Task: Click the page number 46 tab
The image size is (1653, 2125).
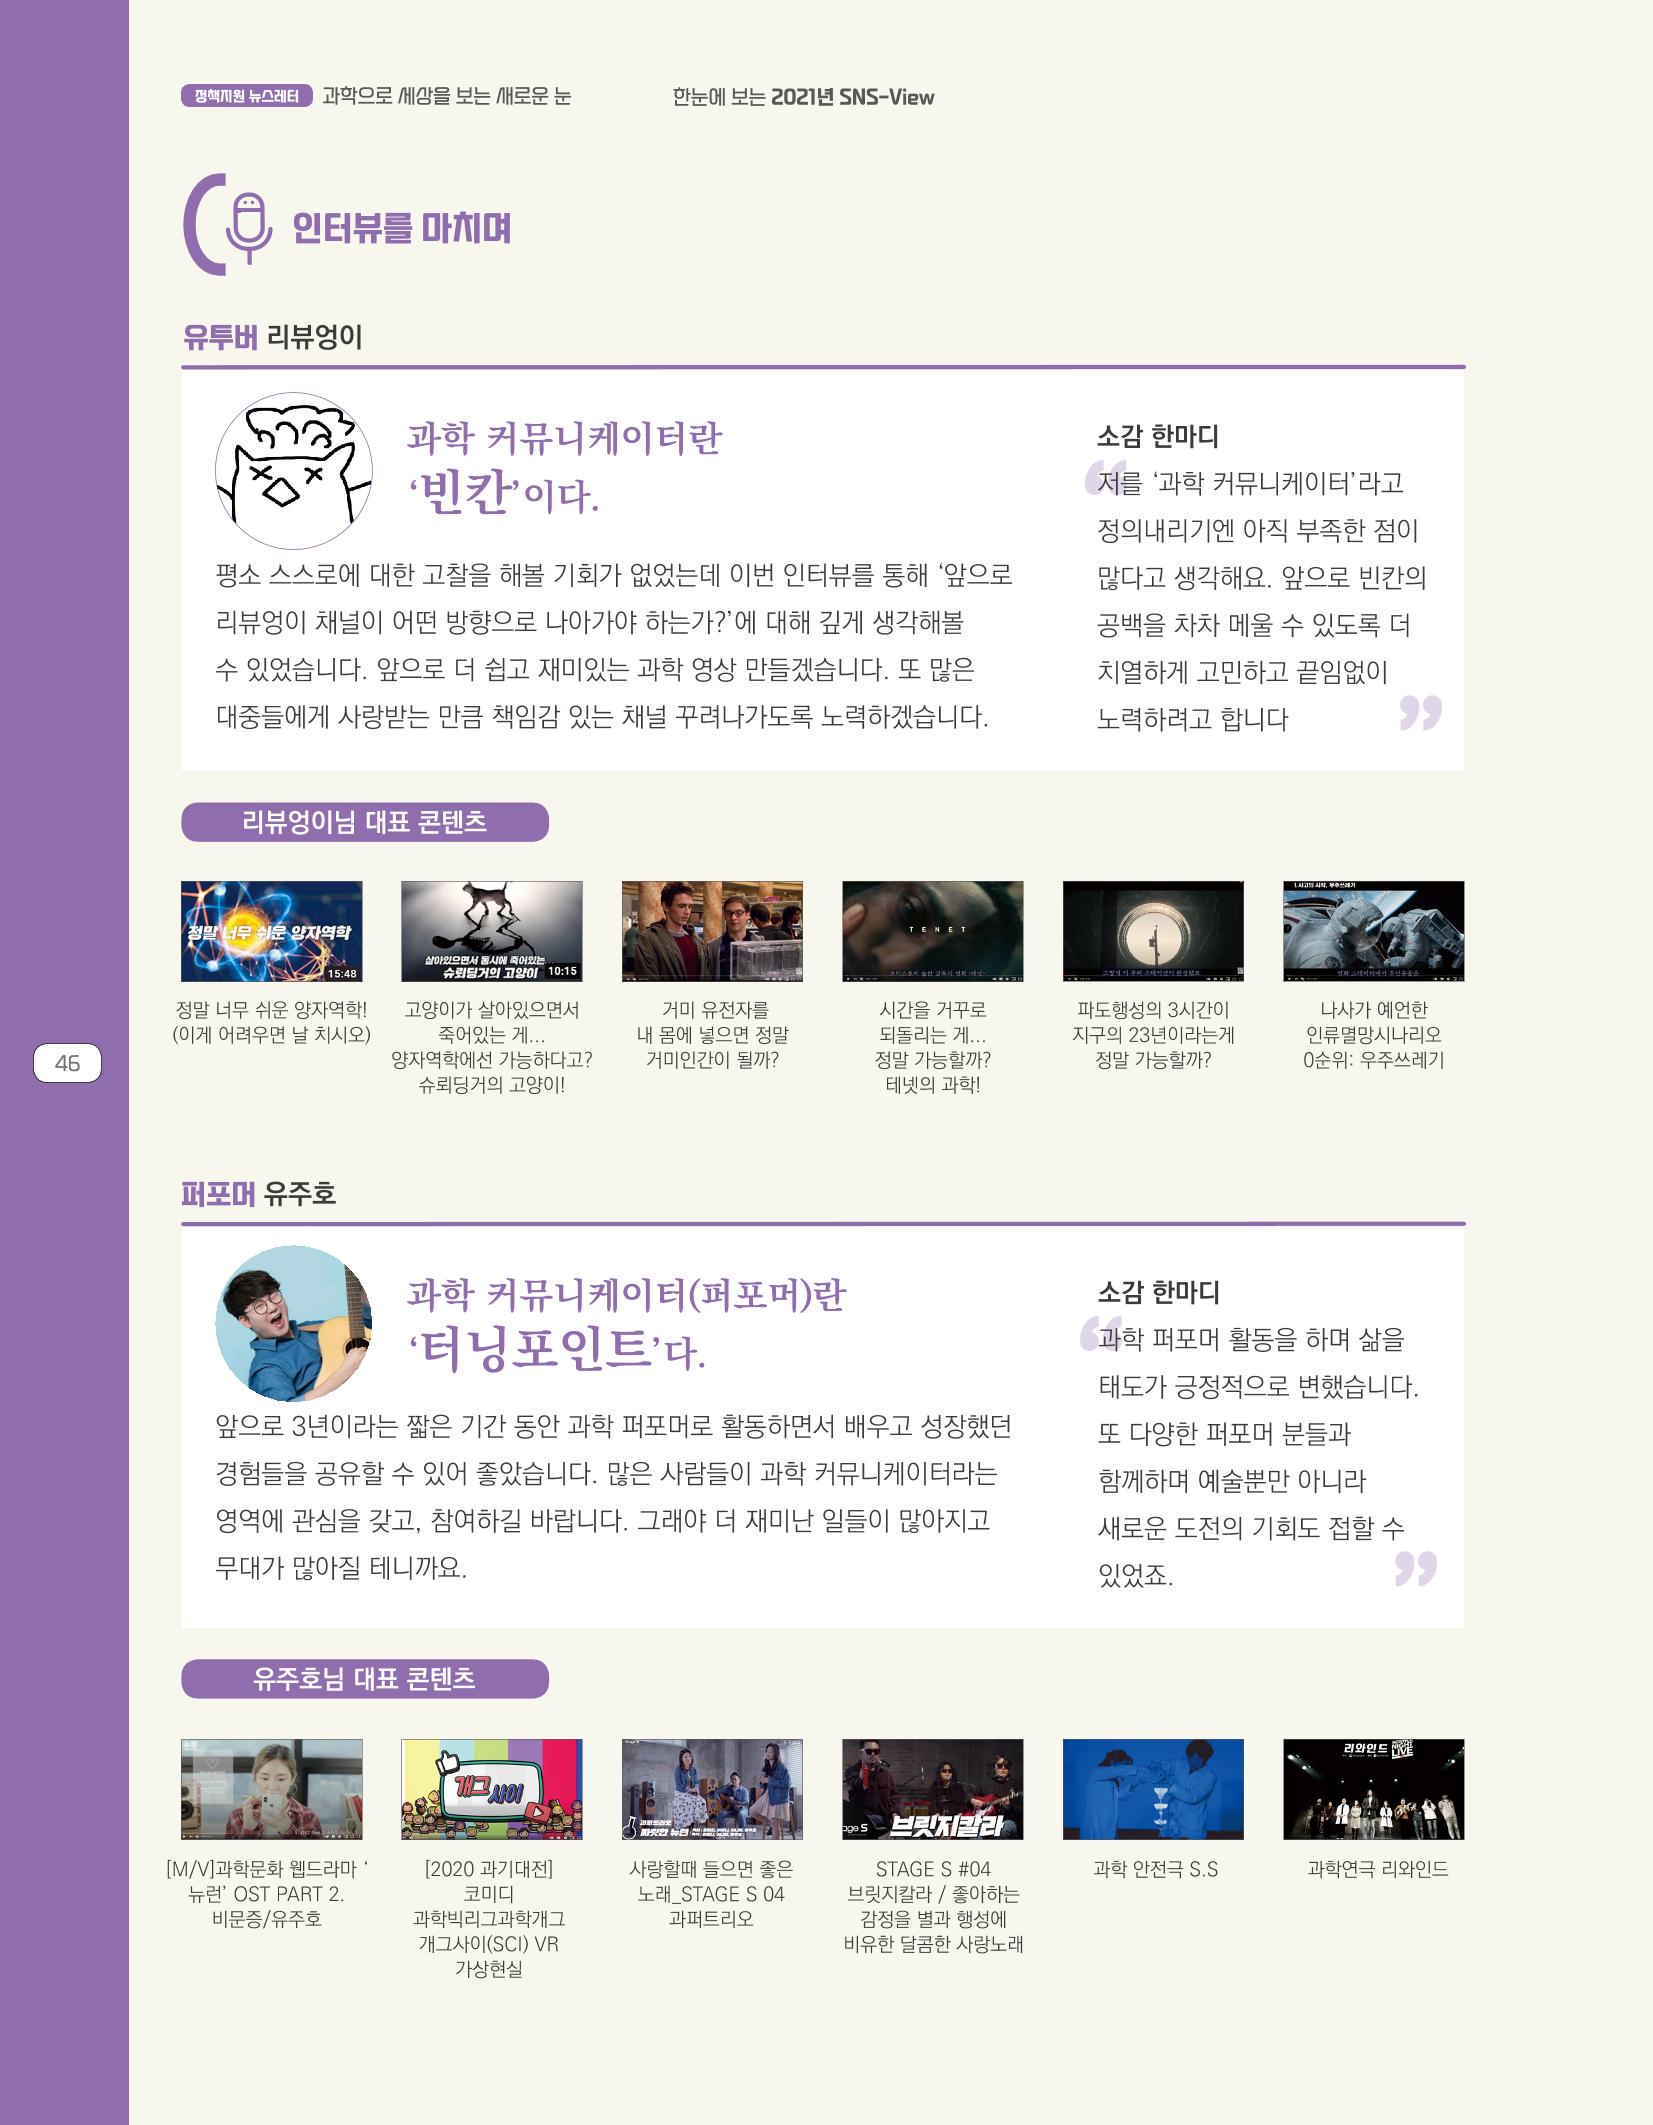Action: tap(67, 1063)
